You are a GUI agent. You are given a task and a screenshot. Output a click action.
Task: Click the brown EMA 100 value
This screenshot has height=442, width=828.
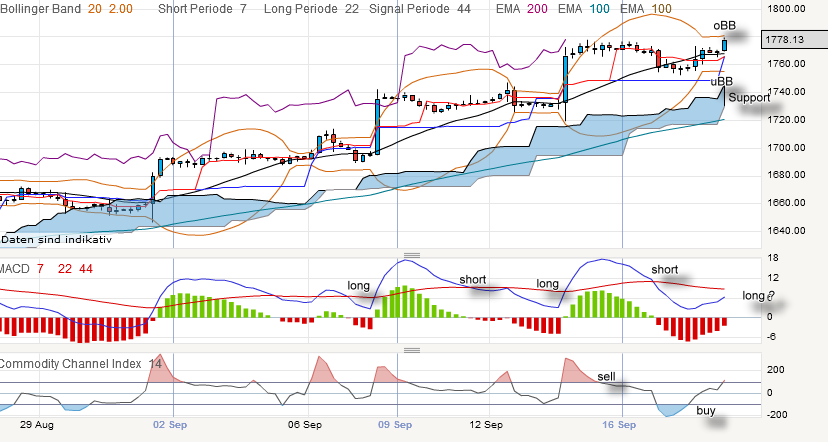pos(661,9)
